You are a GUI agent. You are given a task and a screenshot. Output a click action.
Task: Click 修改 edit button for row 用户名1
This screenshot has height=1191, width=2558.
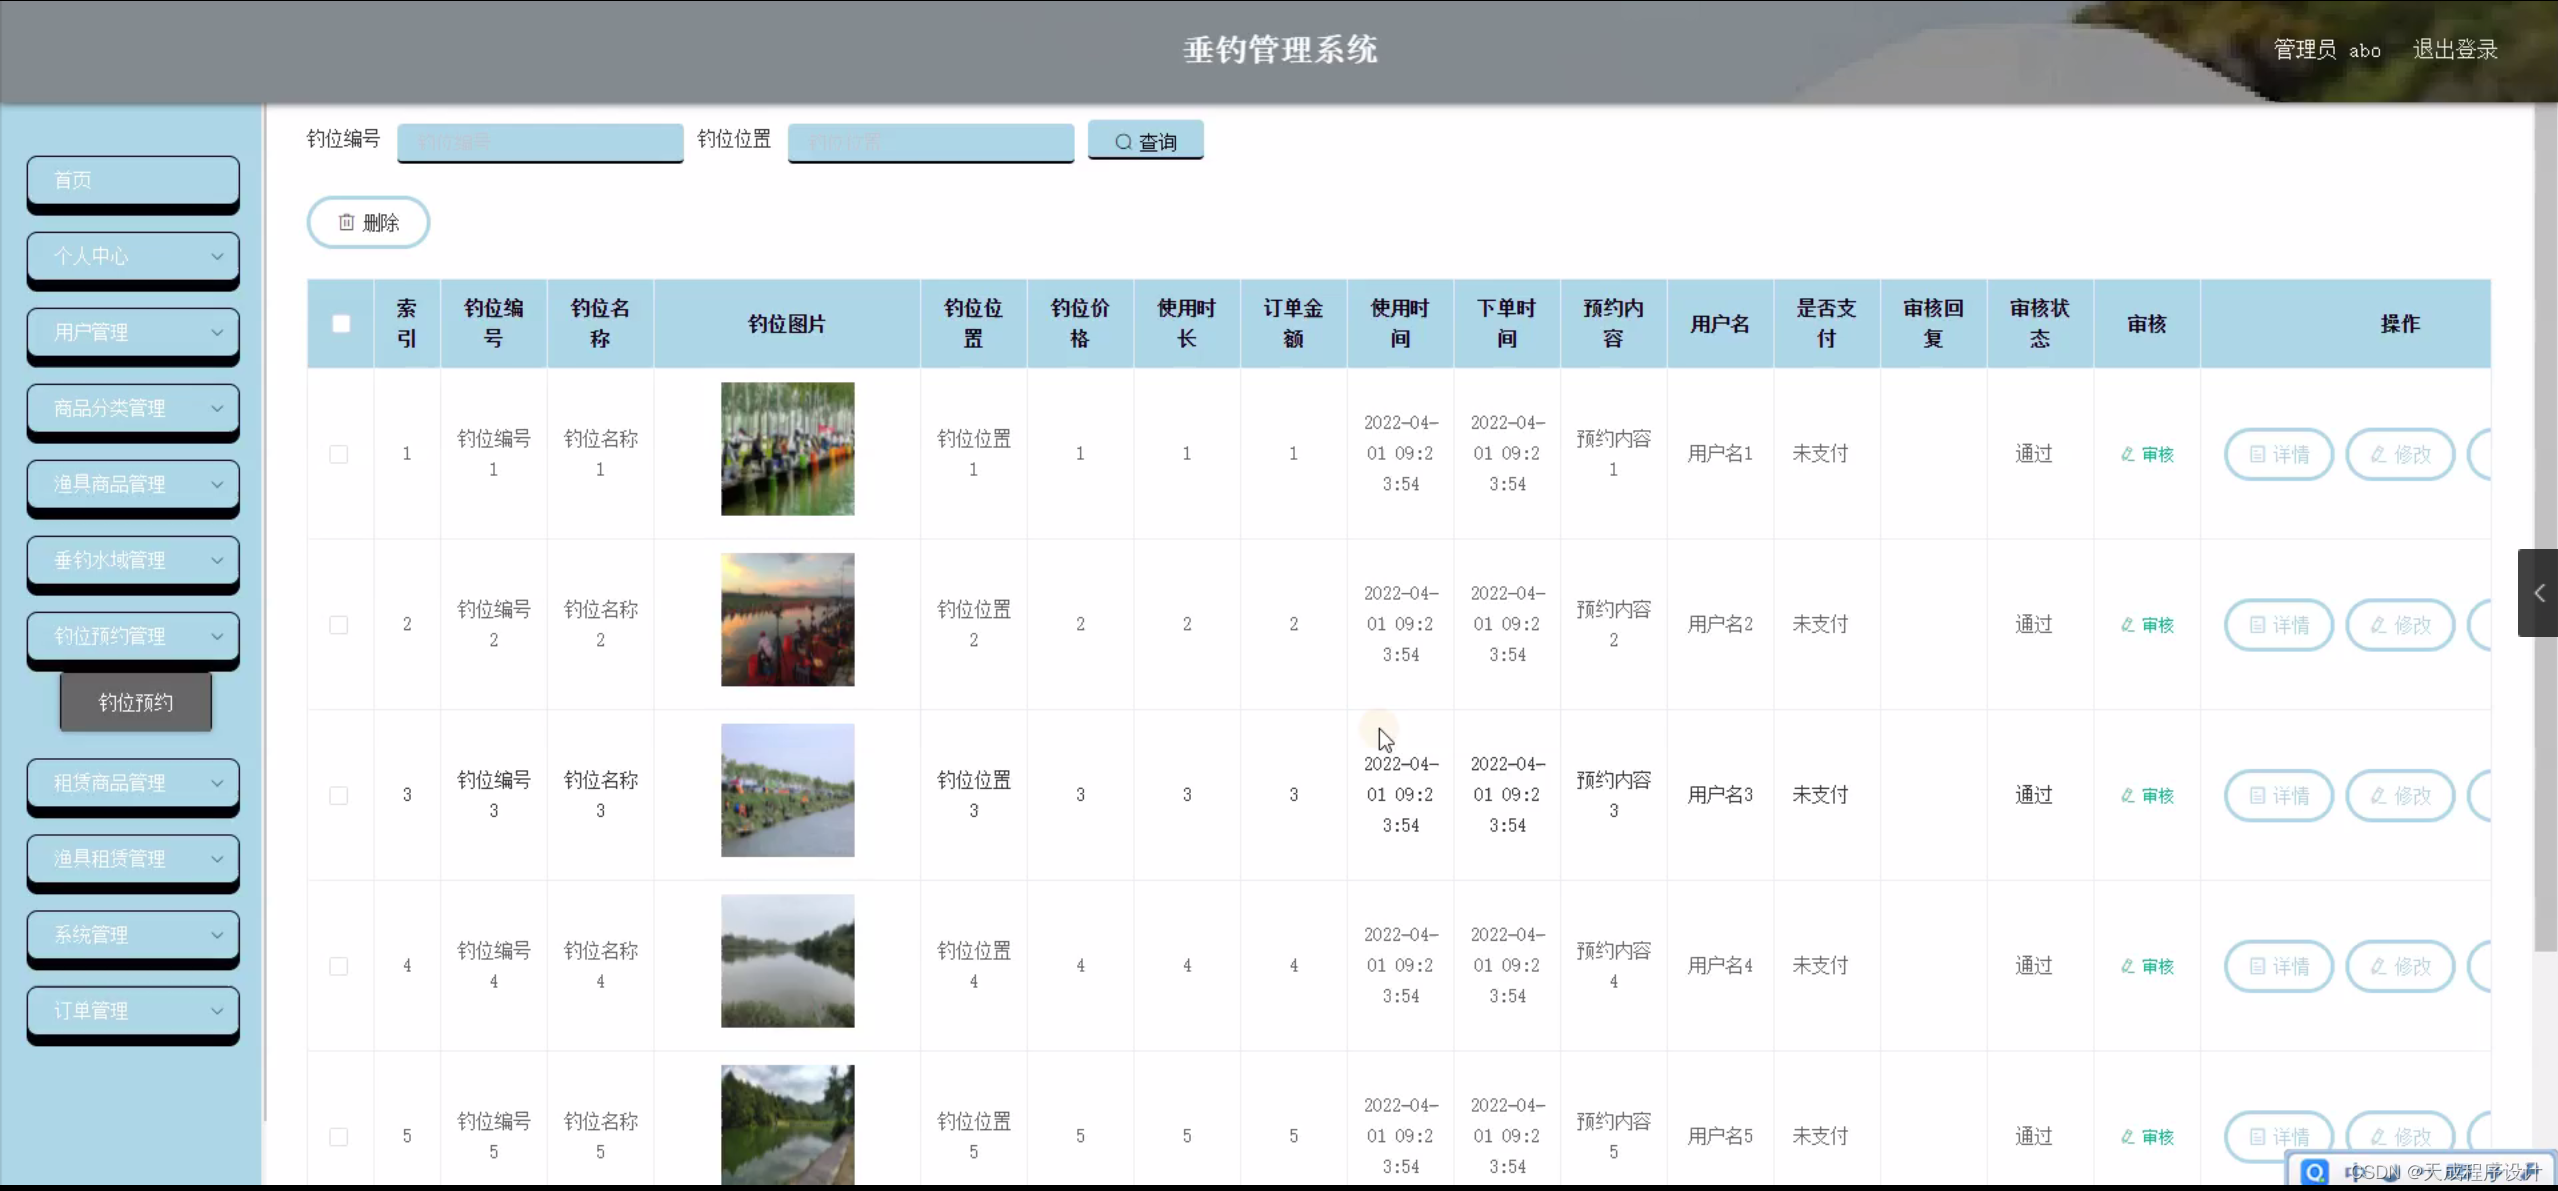tap(2401, 454)
